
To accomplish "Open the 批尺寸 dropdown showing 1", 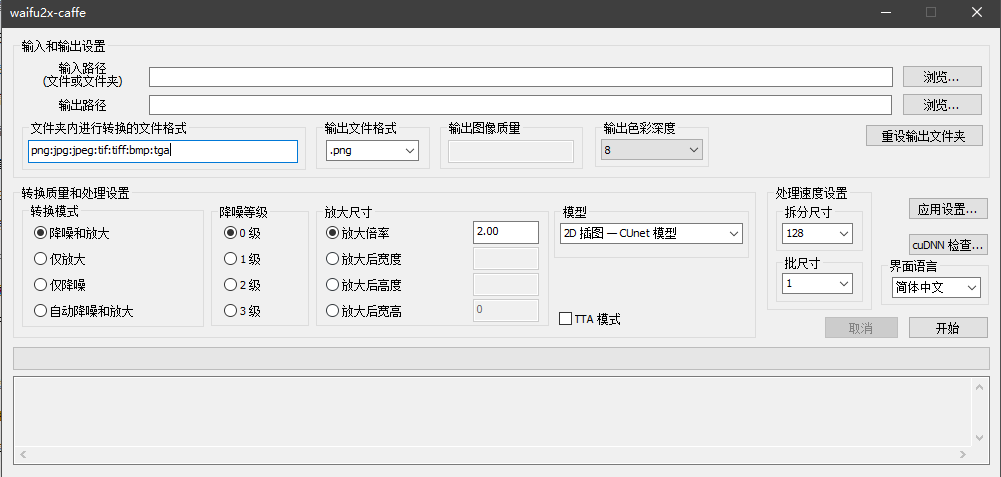I will (x=817, y=284).
